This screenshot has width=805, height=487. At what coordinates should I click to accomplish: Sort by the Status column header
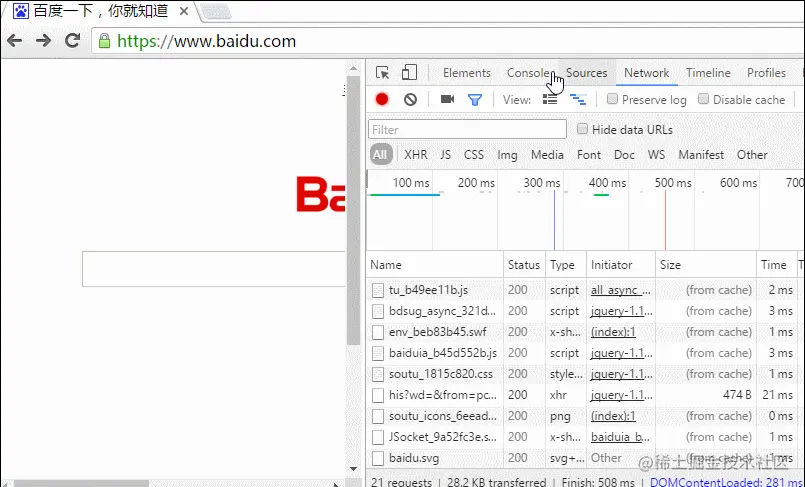point(525,265)
